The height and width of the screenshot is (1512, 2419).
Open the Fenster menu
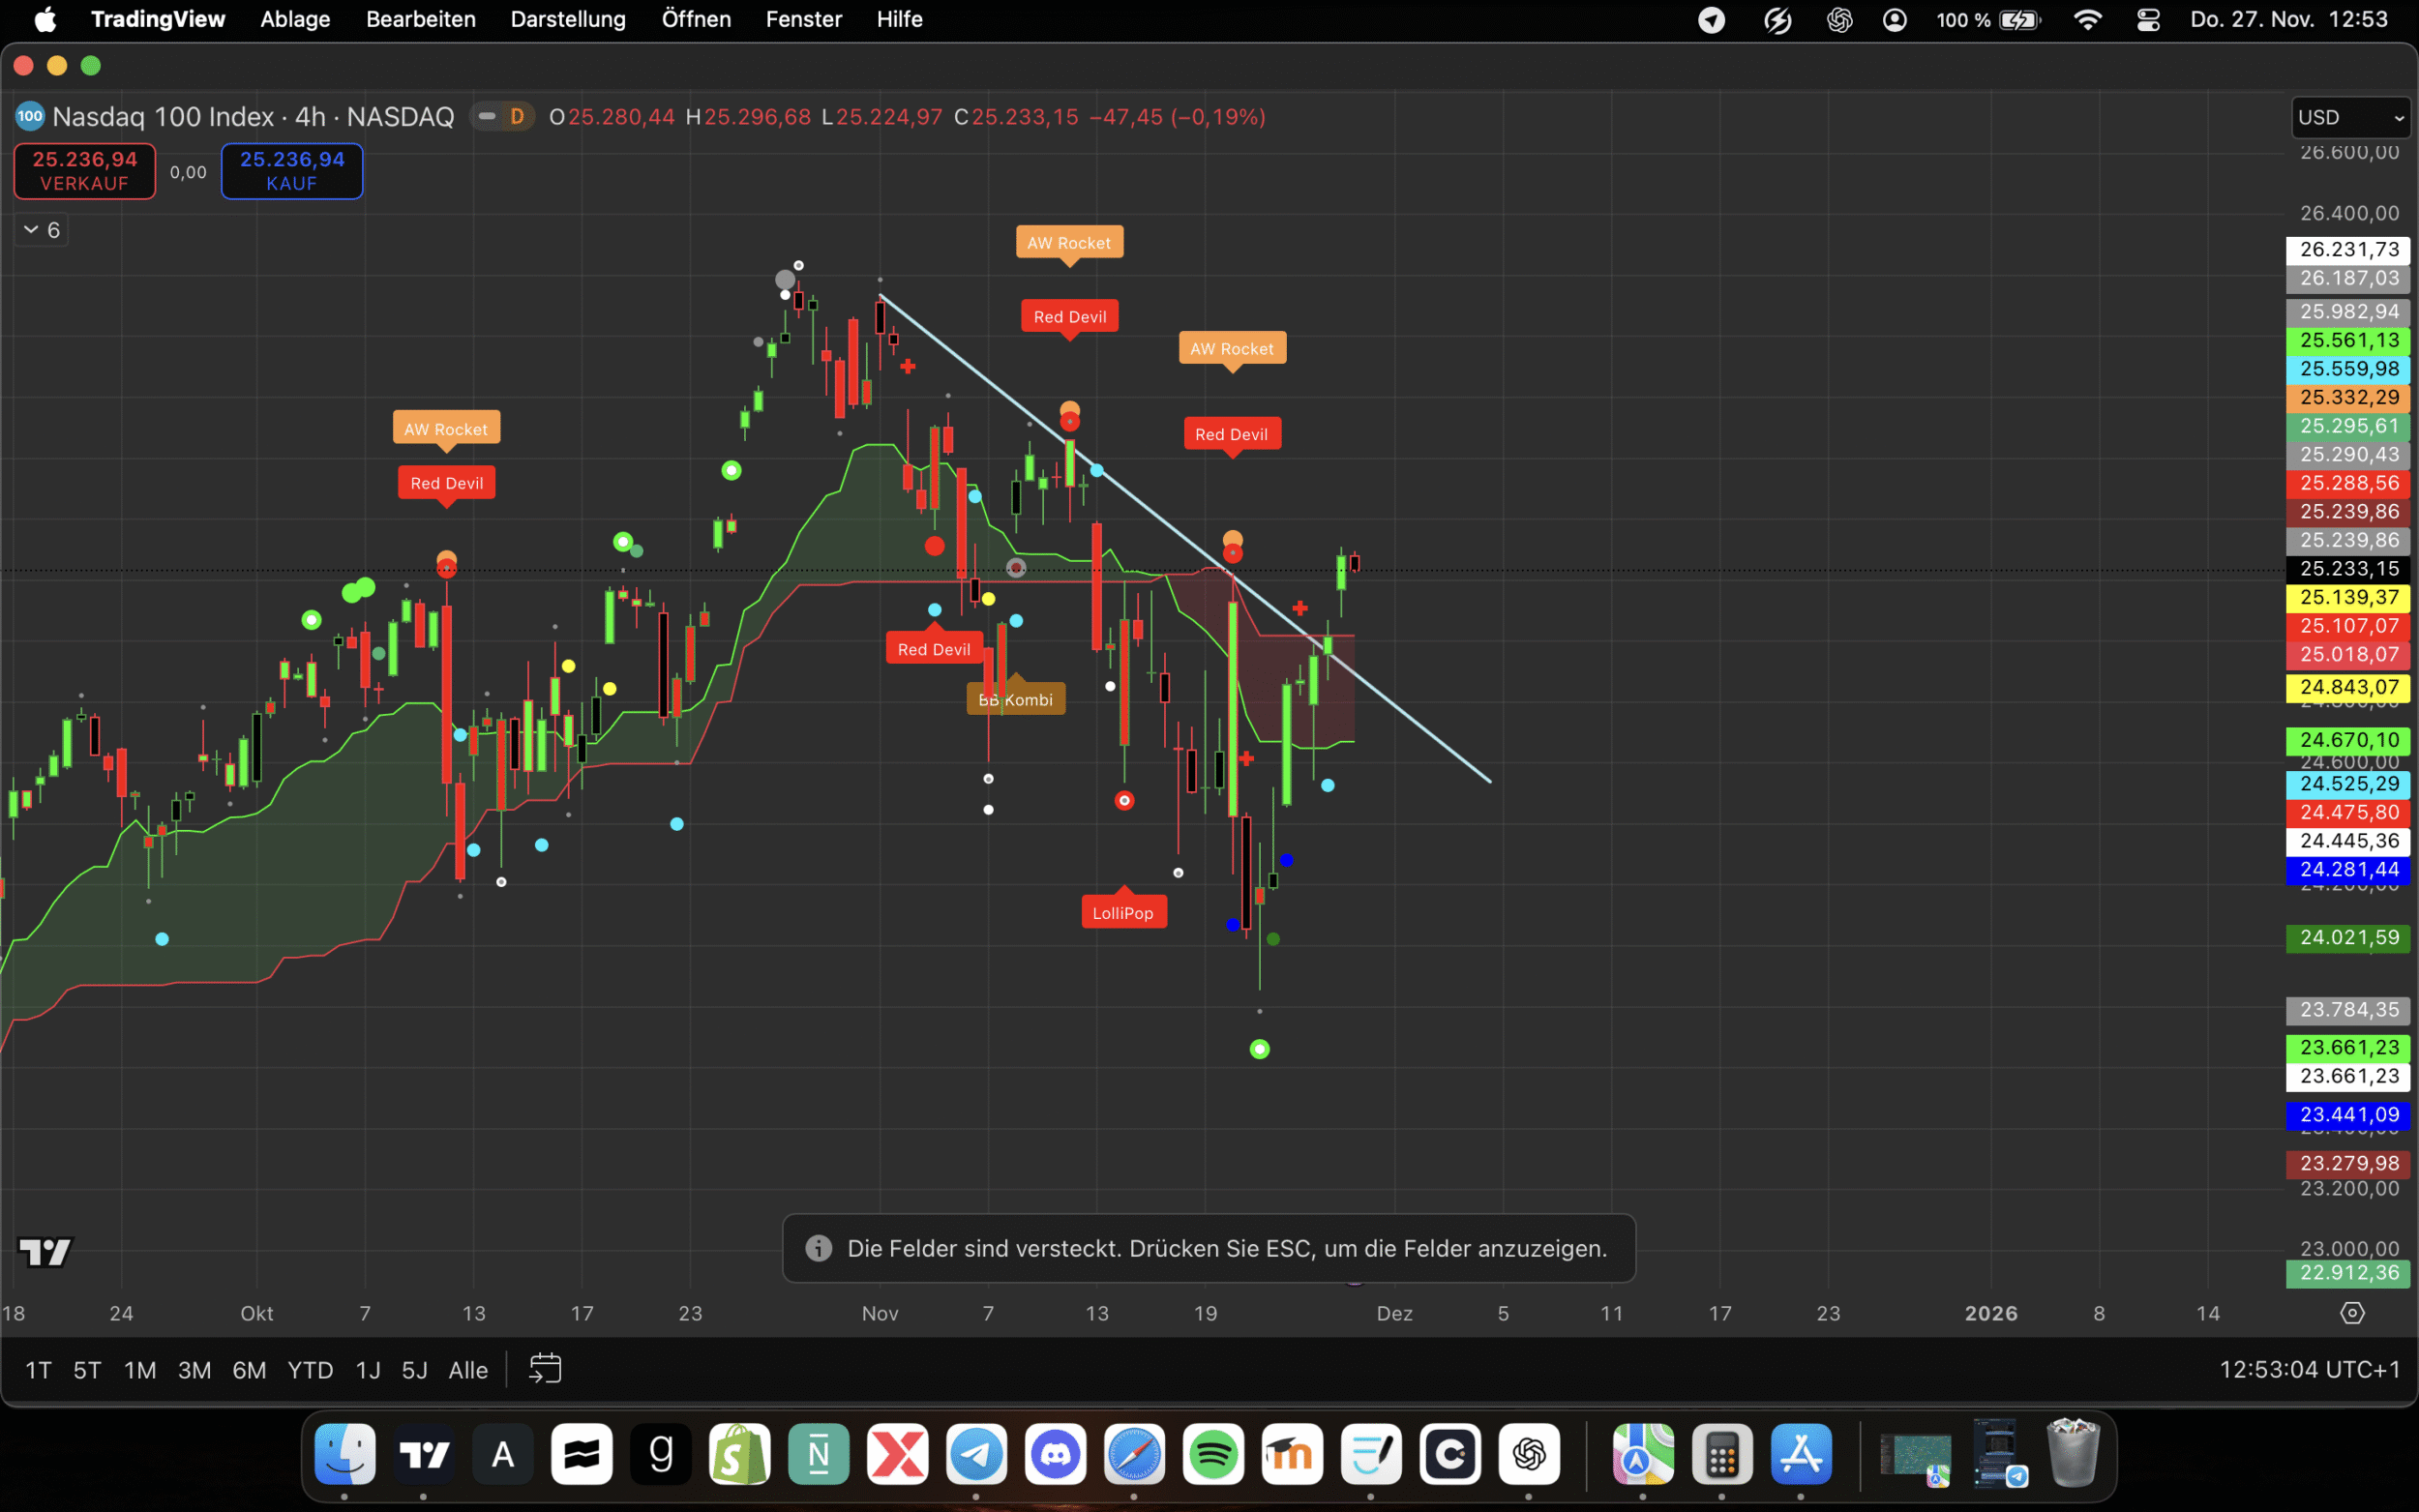click(803, 20)
